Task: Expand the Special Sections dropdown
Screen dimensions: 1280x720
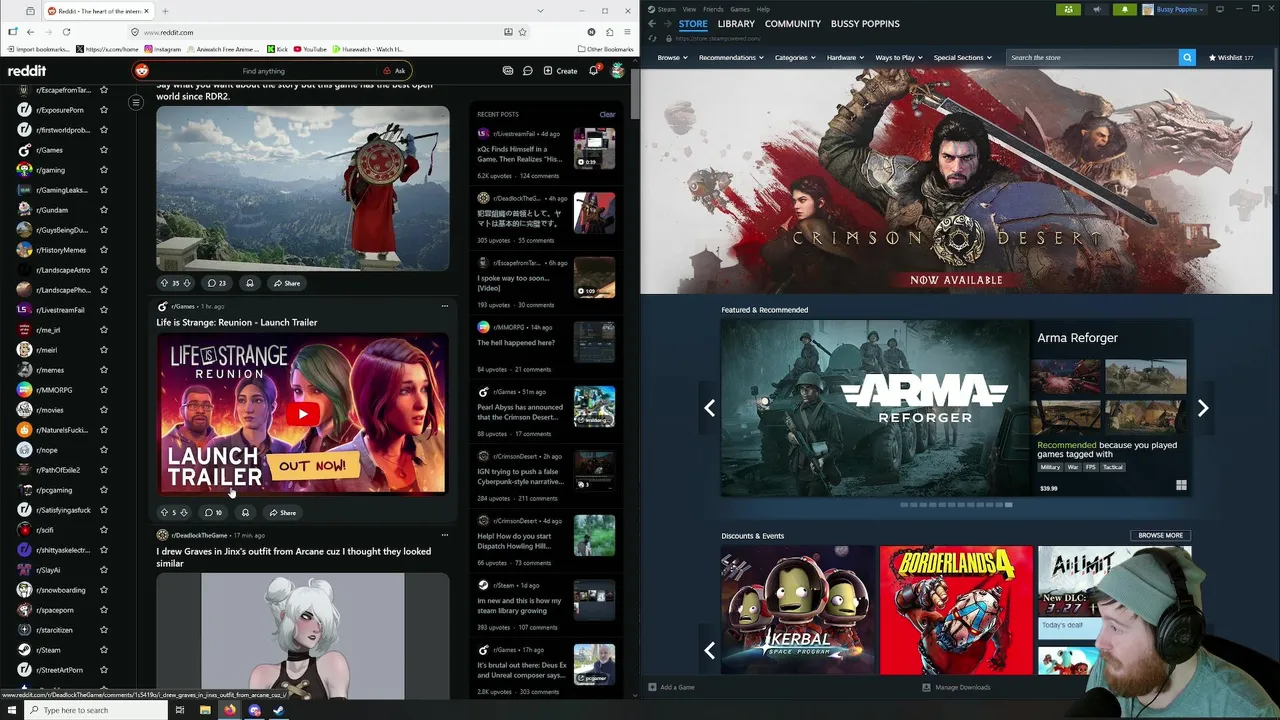Action: (963, 57)
